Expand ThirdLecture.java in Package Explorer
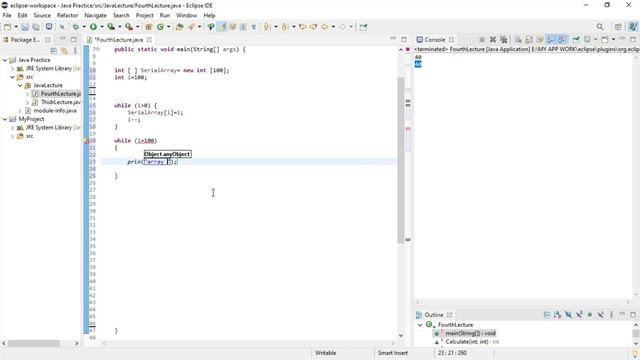640x360 pixels. point(27,102)
